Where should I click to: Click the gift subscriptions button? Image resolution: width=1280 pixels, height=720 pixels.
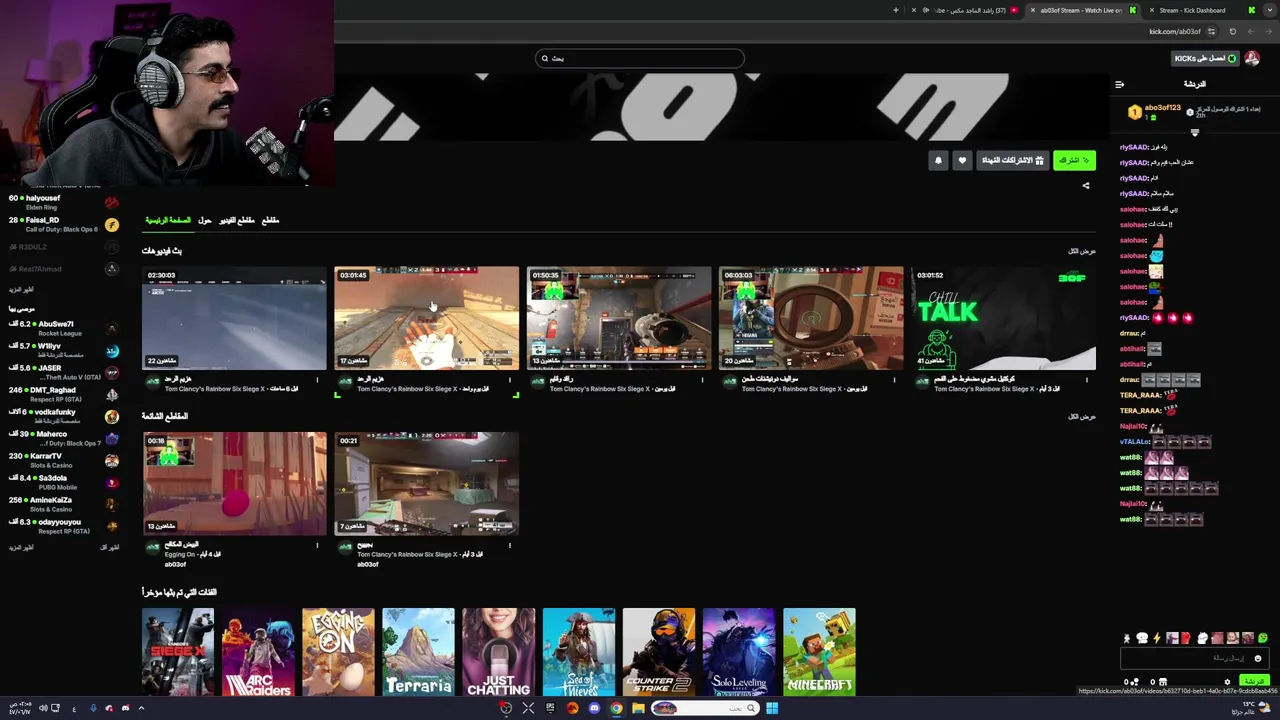click(1012, 160)
